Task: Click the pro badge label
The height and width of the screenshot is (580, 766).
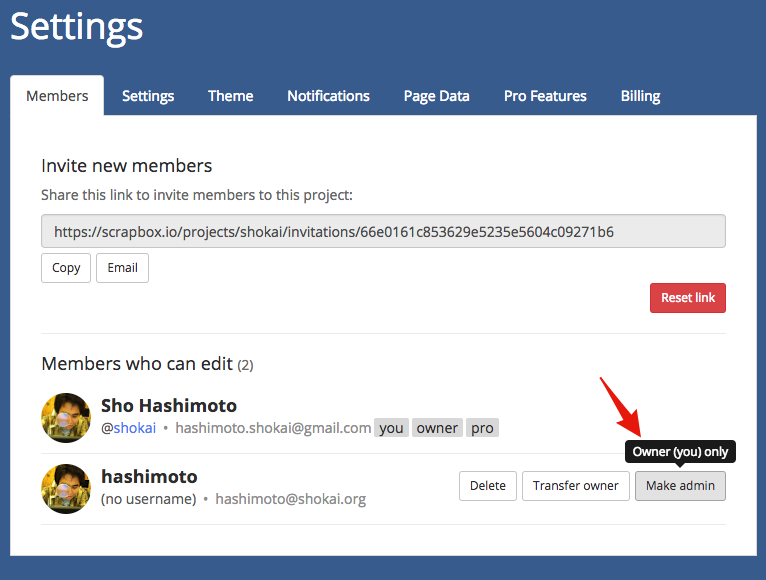Action: click(482, 428)
